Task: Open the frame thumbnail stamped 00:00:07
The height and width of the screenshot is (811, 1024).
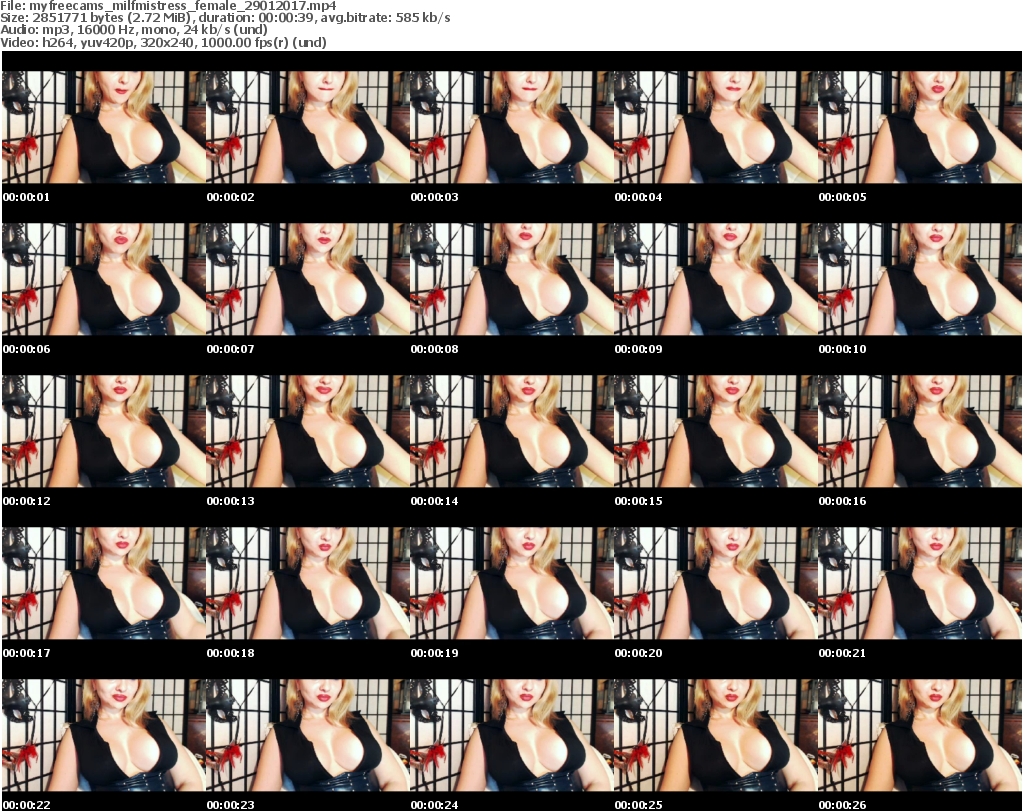Action: (x=308, y=279)
